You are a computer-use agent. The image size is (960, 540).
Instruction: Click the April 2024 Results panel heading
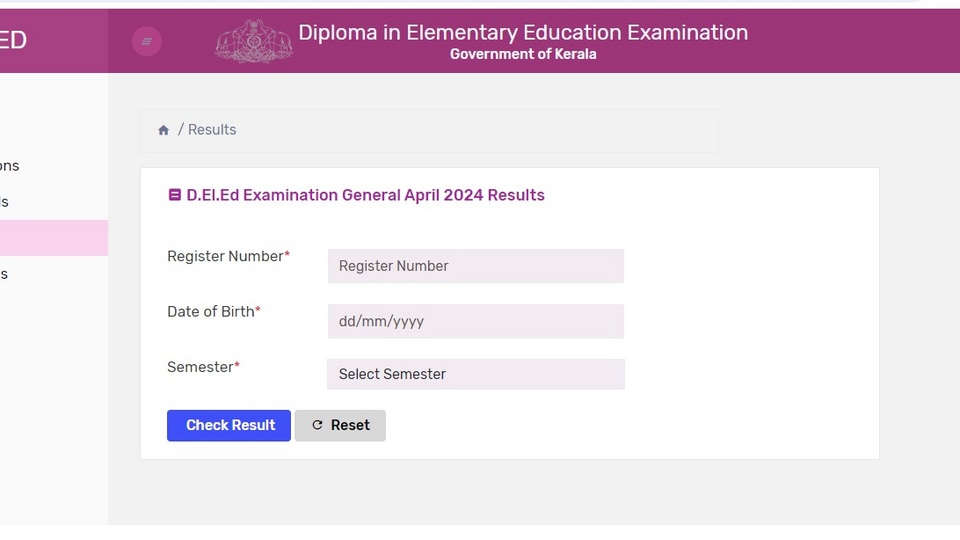[366, 195]
